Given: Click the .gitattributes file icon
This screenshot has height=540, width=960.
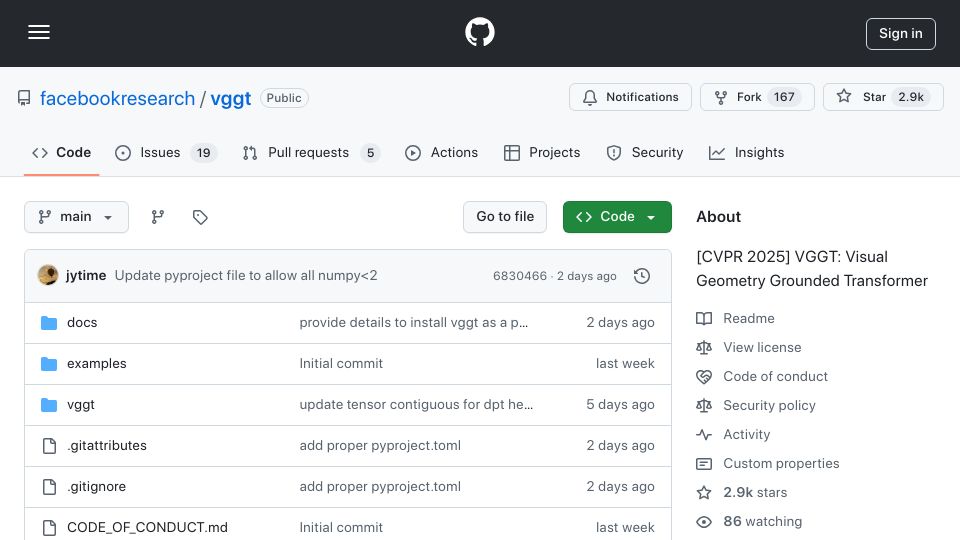Looking at the screenshot, I should pyautogui.click(x=50, y=446).
